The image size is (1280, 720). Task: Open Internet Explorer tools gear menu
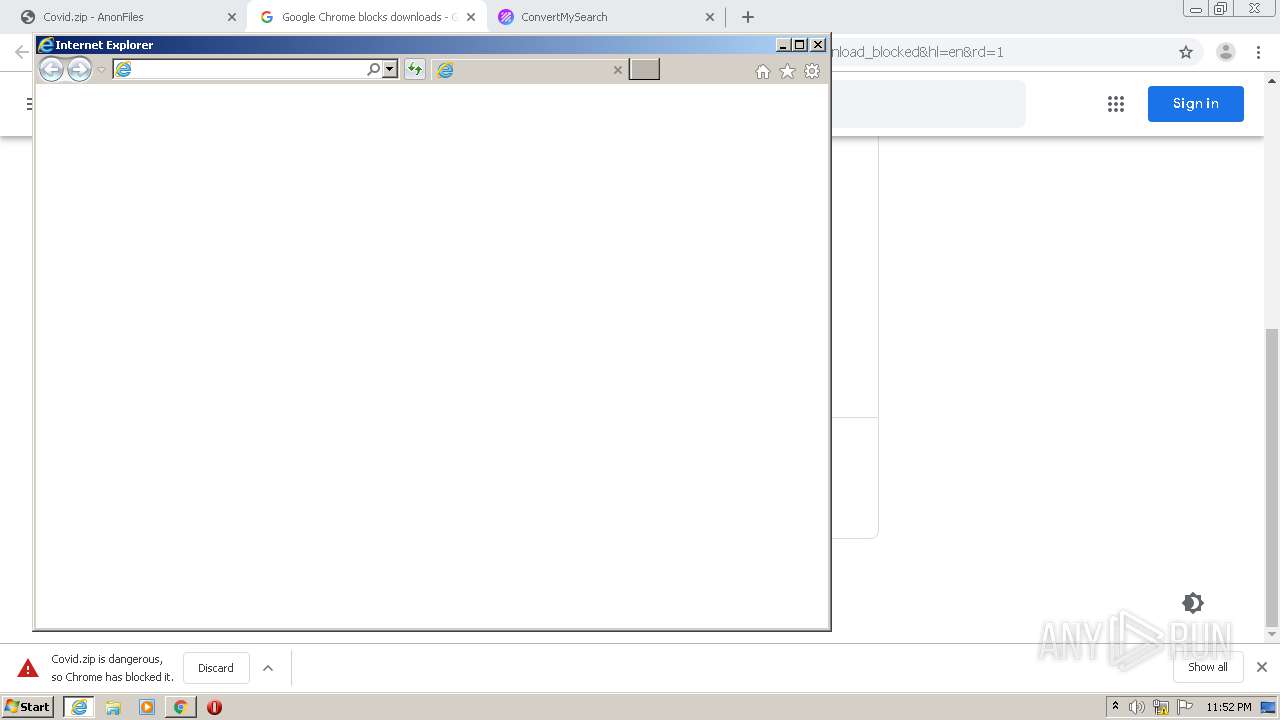812,71
